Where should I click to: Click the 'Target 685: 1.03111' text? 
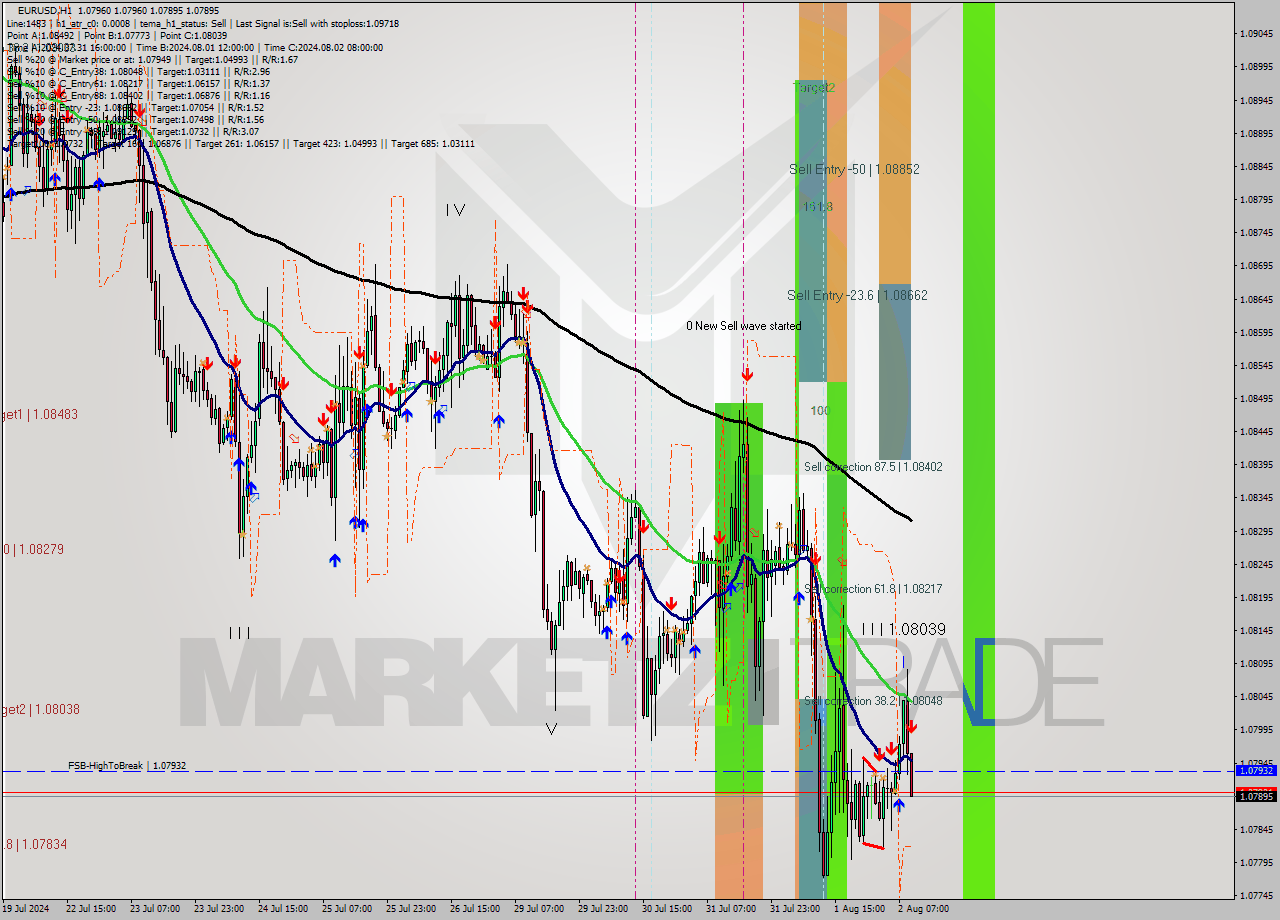tap(433, 144)
